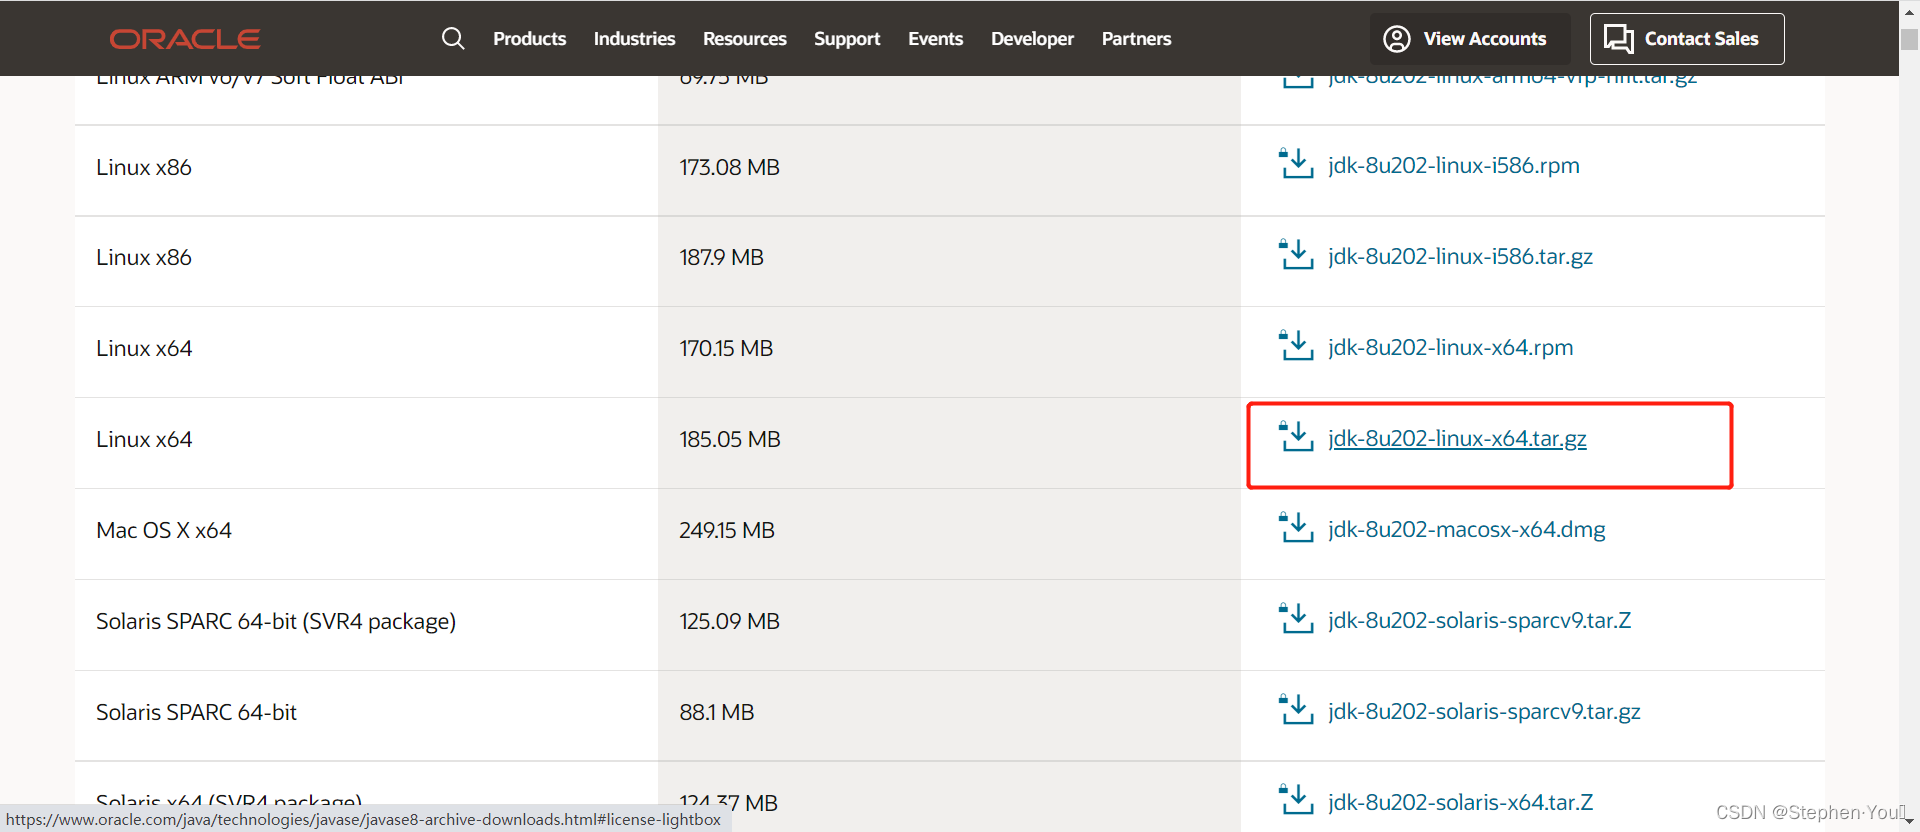This screenshot has width=1920, height=832.
Task: Select the 170.15 MB size cell
Action: point(949,353)
